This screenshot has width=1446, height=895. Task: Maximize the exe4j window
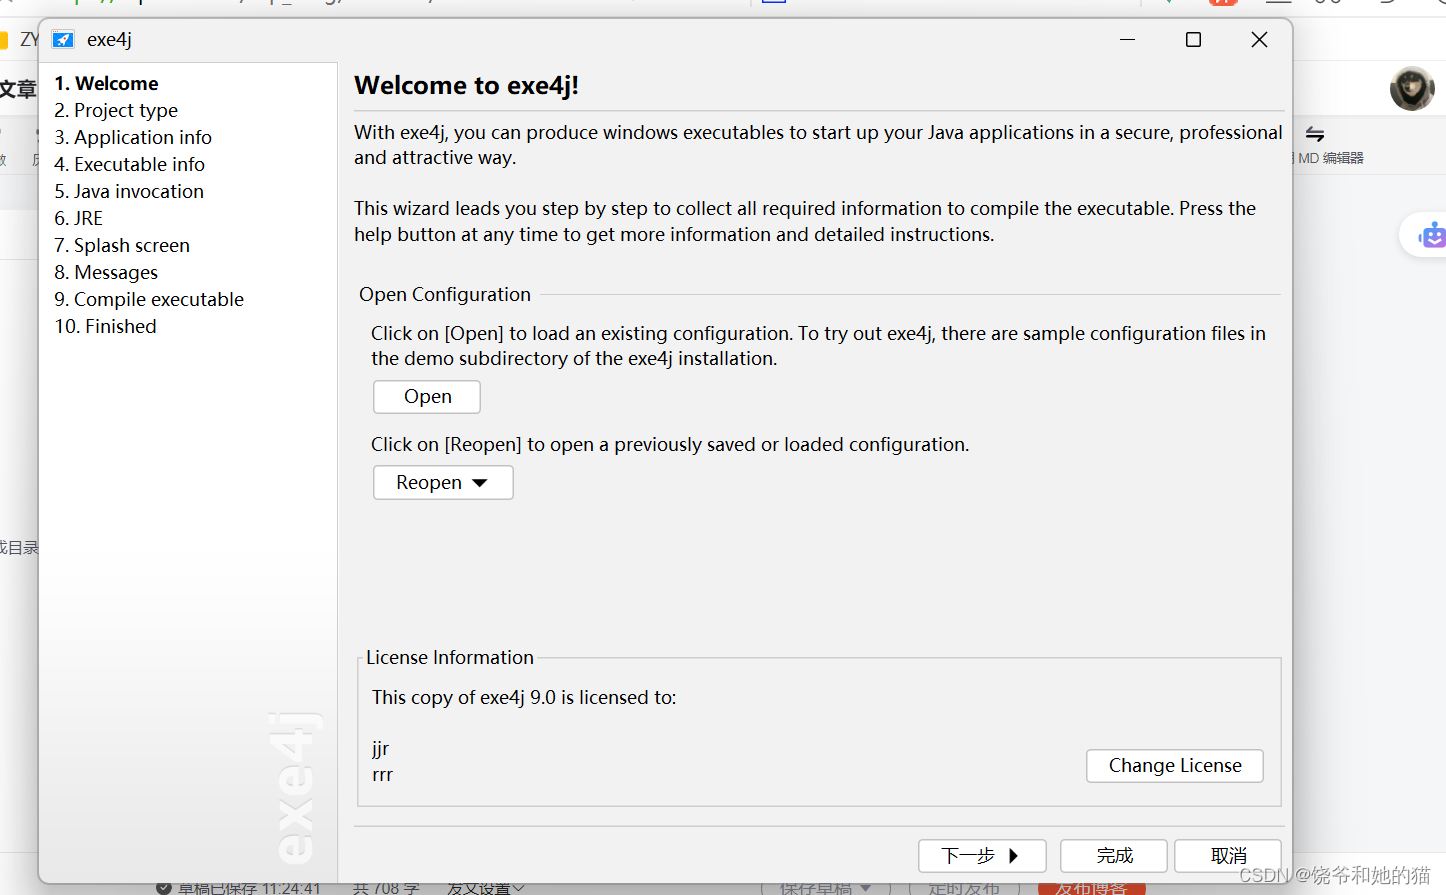click(1193, 40)
